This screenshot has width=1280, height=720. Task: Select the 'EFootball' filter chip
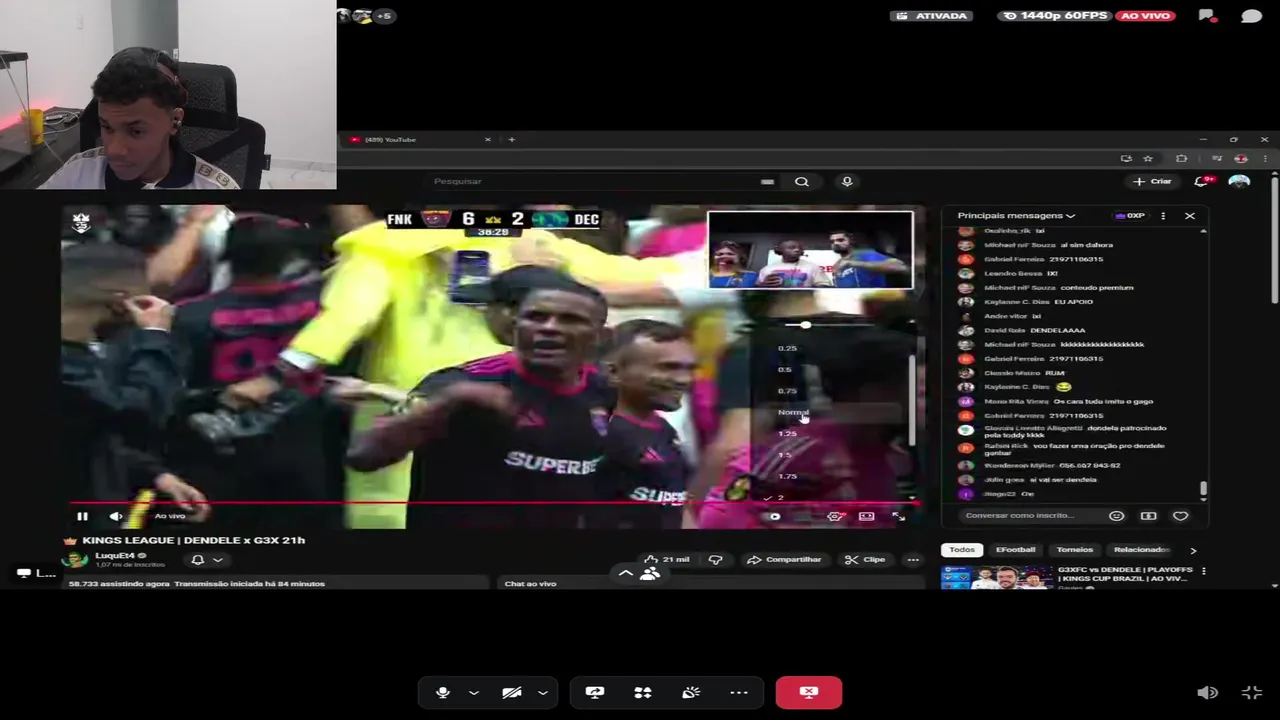[x=1015, y=550]
